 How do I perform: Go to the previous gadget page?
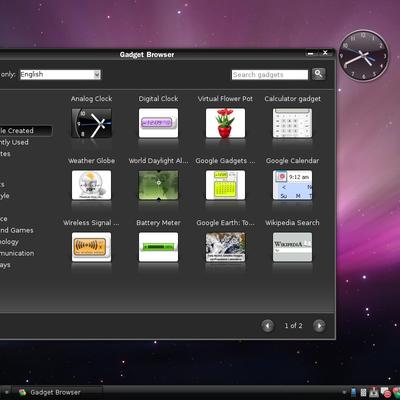[268, 326]
